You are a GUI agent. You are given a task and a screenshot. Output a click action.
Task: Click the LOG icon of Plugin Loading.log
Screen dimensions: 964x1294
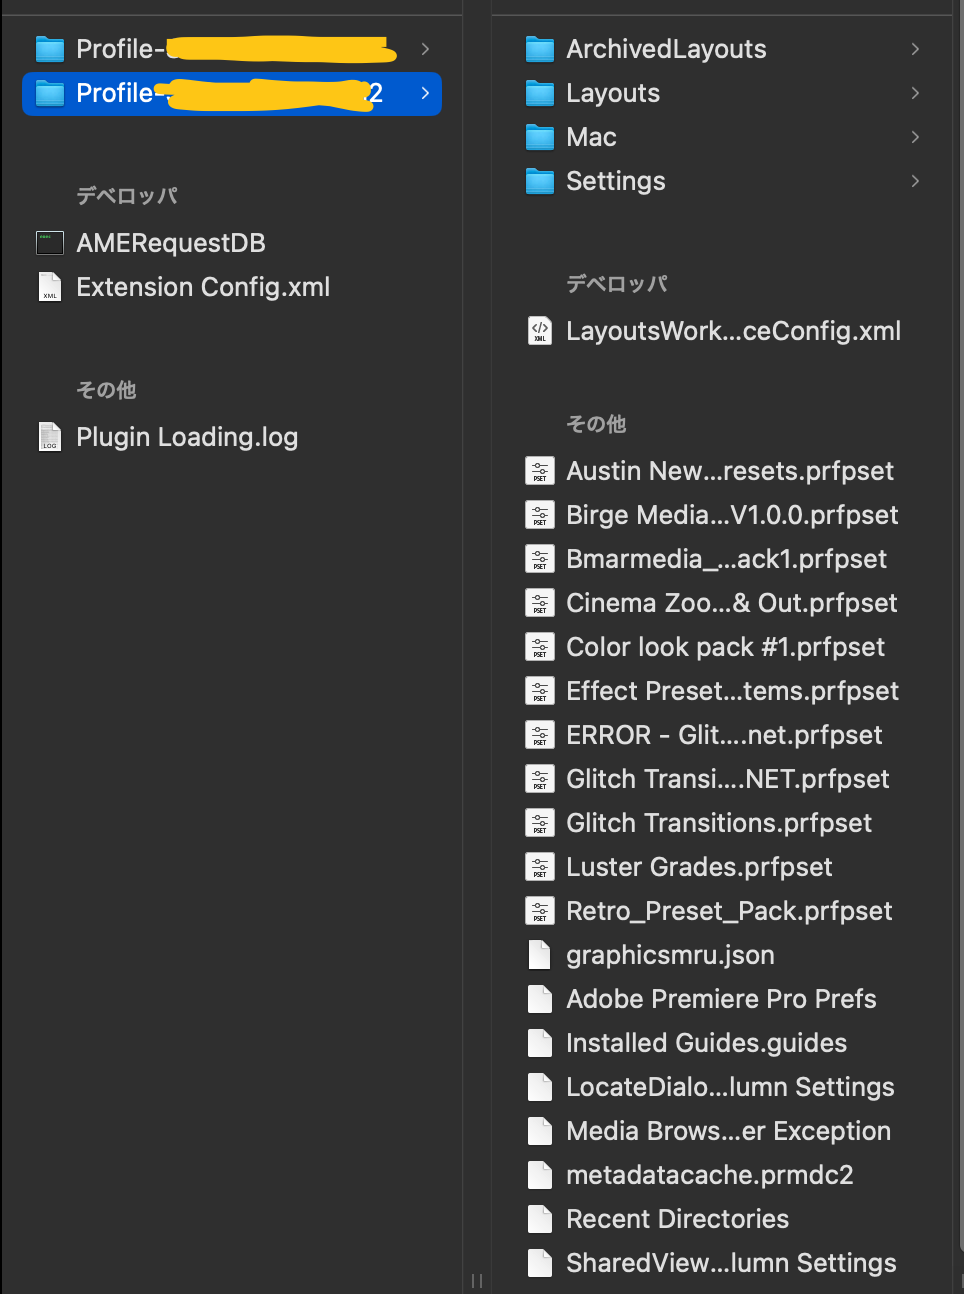pyautogui.click(x=49, y=437)
